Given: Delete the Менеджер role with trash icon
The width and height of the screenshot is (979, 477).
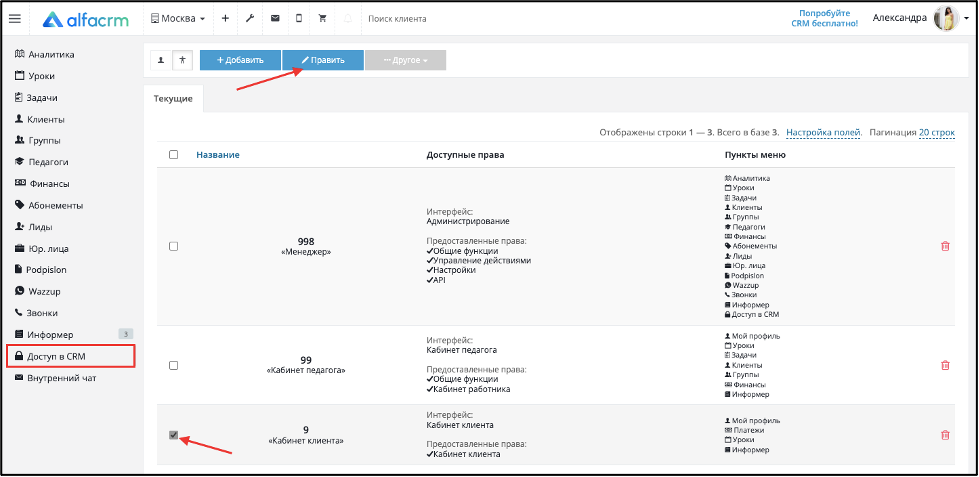Looking at the screenshot, I should pyautogui.click(x=945, y=247).
